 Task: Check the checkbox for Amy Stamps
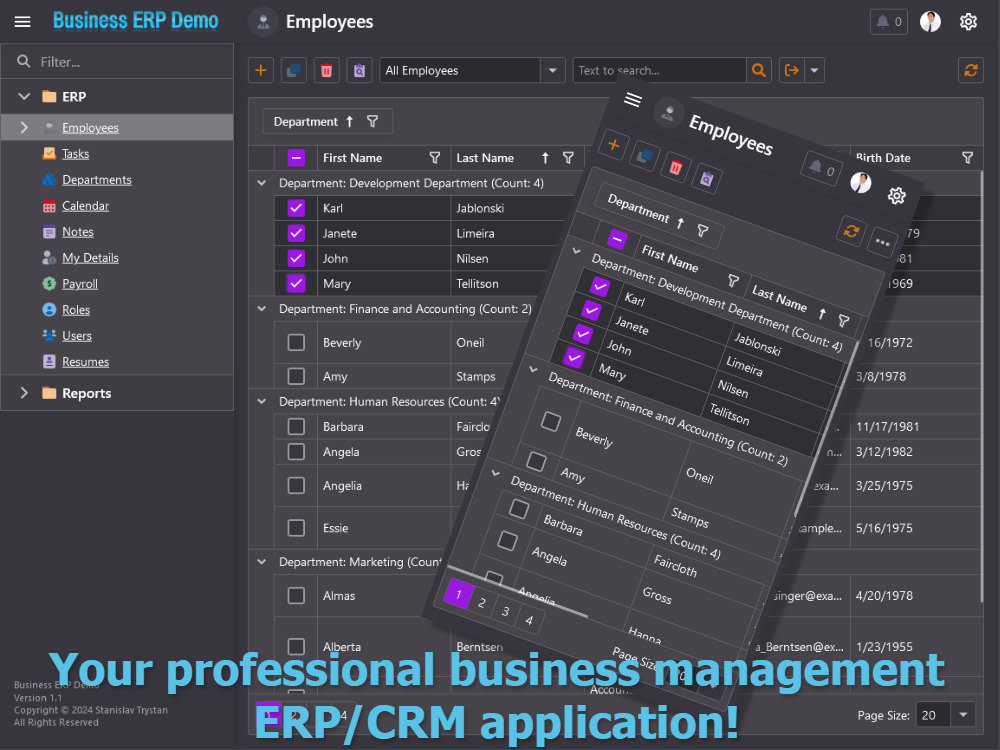296,376
